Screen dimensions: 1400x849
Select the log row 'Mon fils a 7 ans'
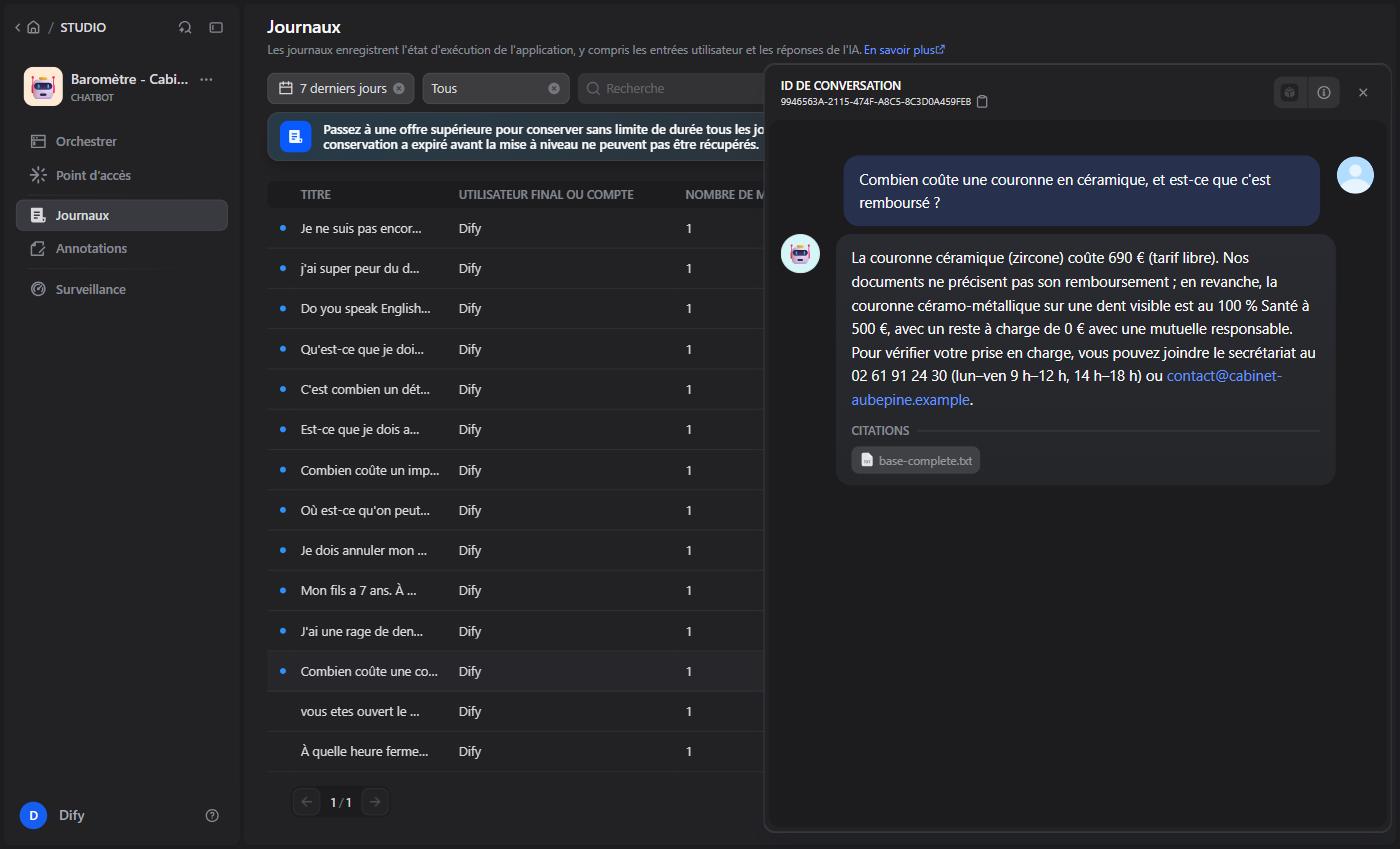point(515,590)
